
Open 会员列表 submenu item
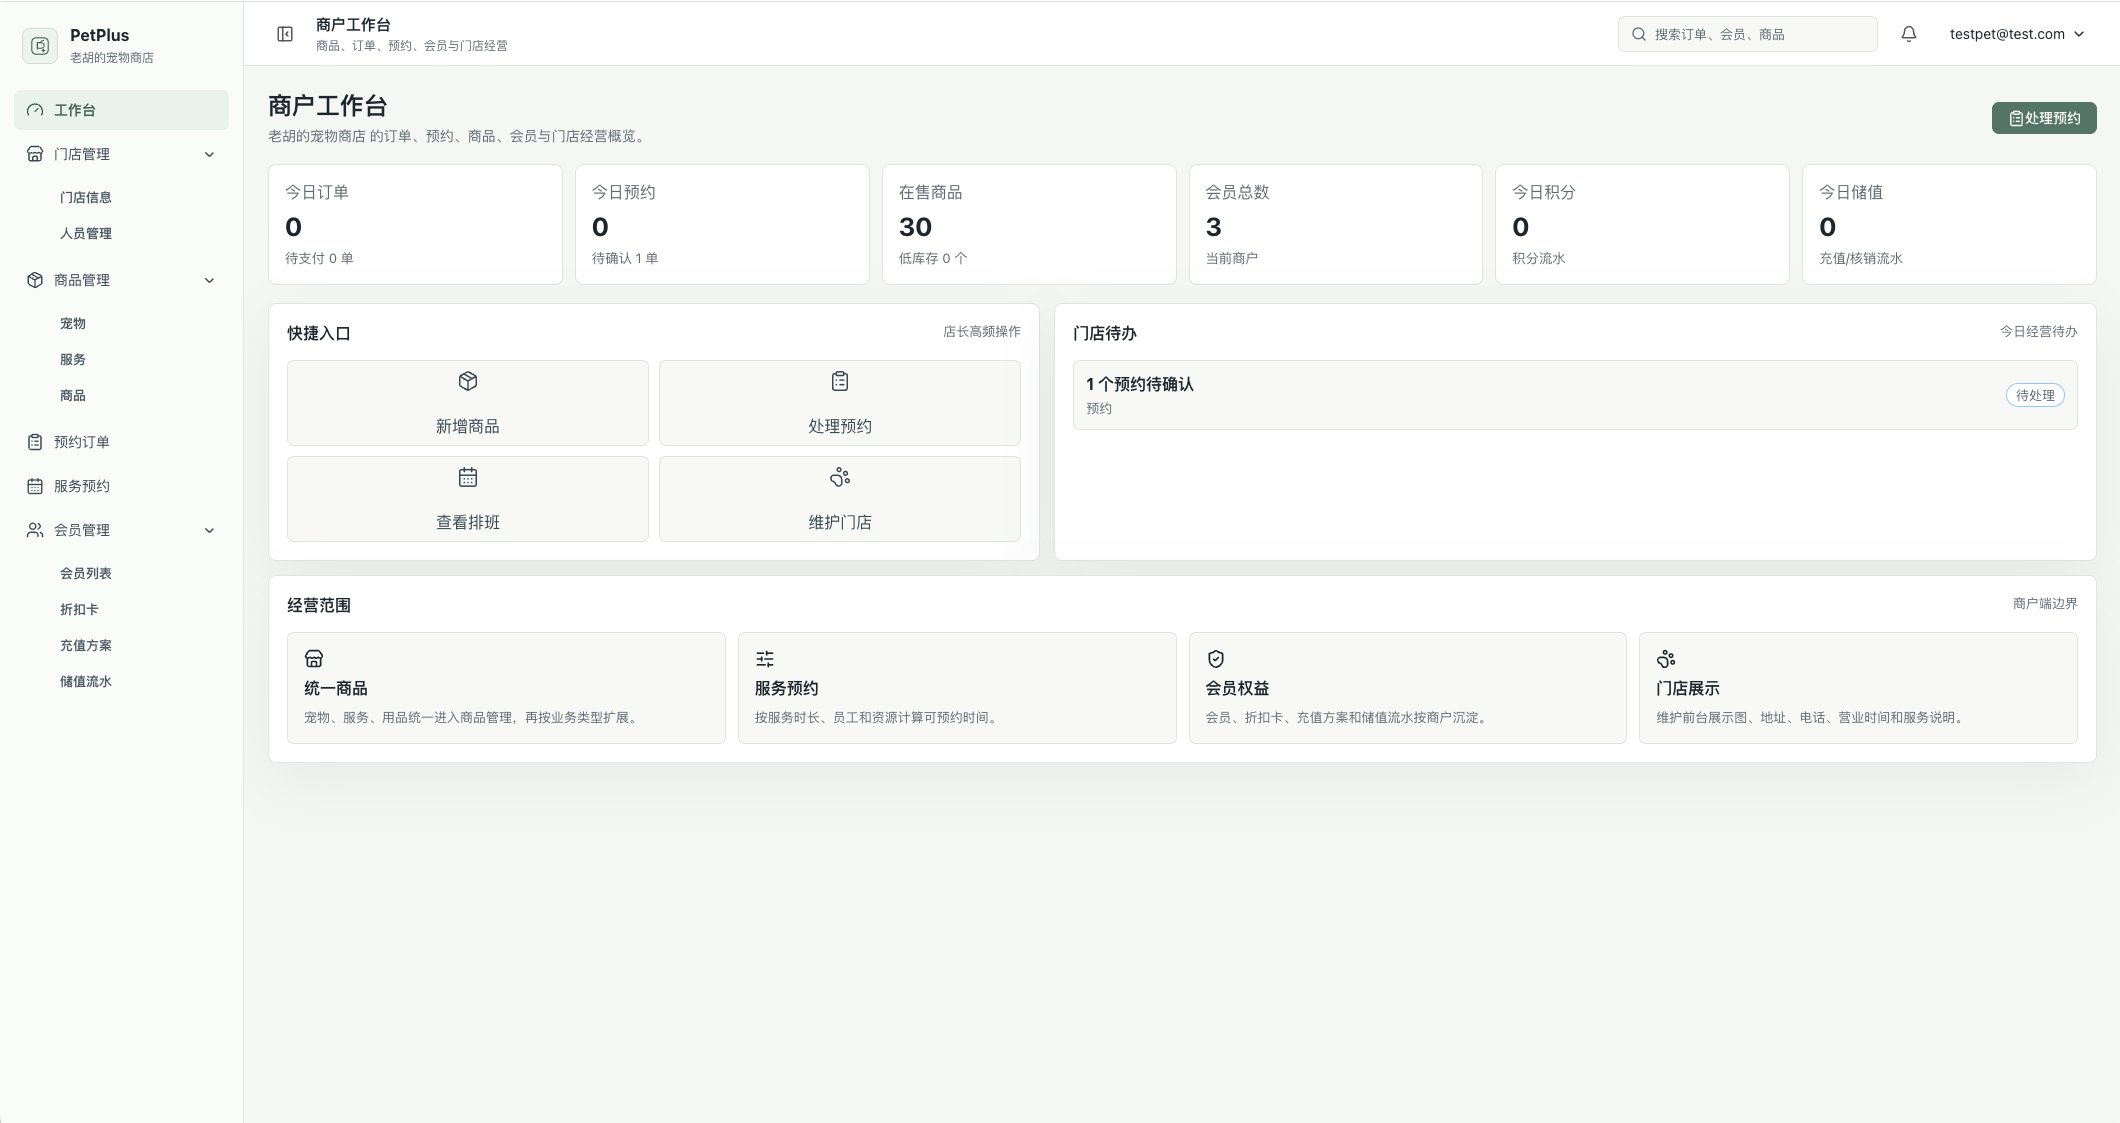(x=86, y=573)
